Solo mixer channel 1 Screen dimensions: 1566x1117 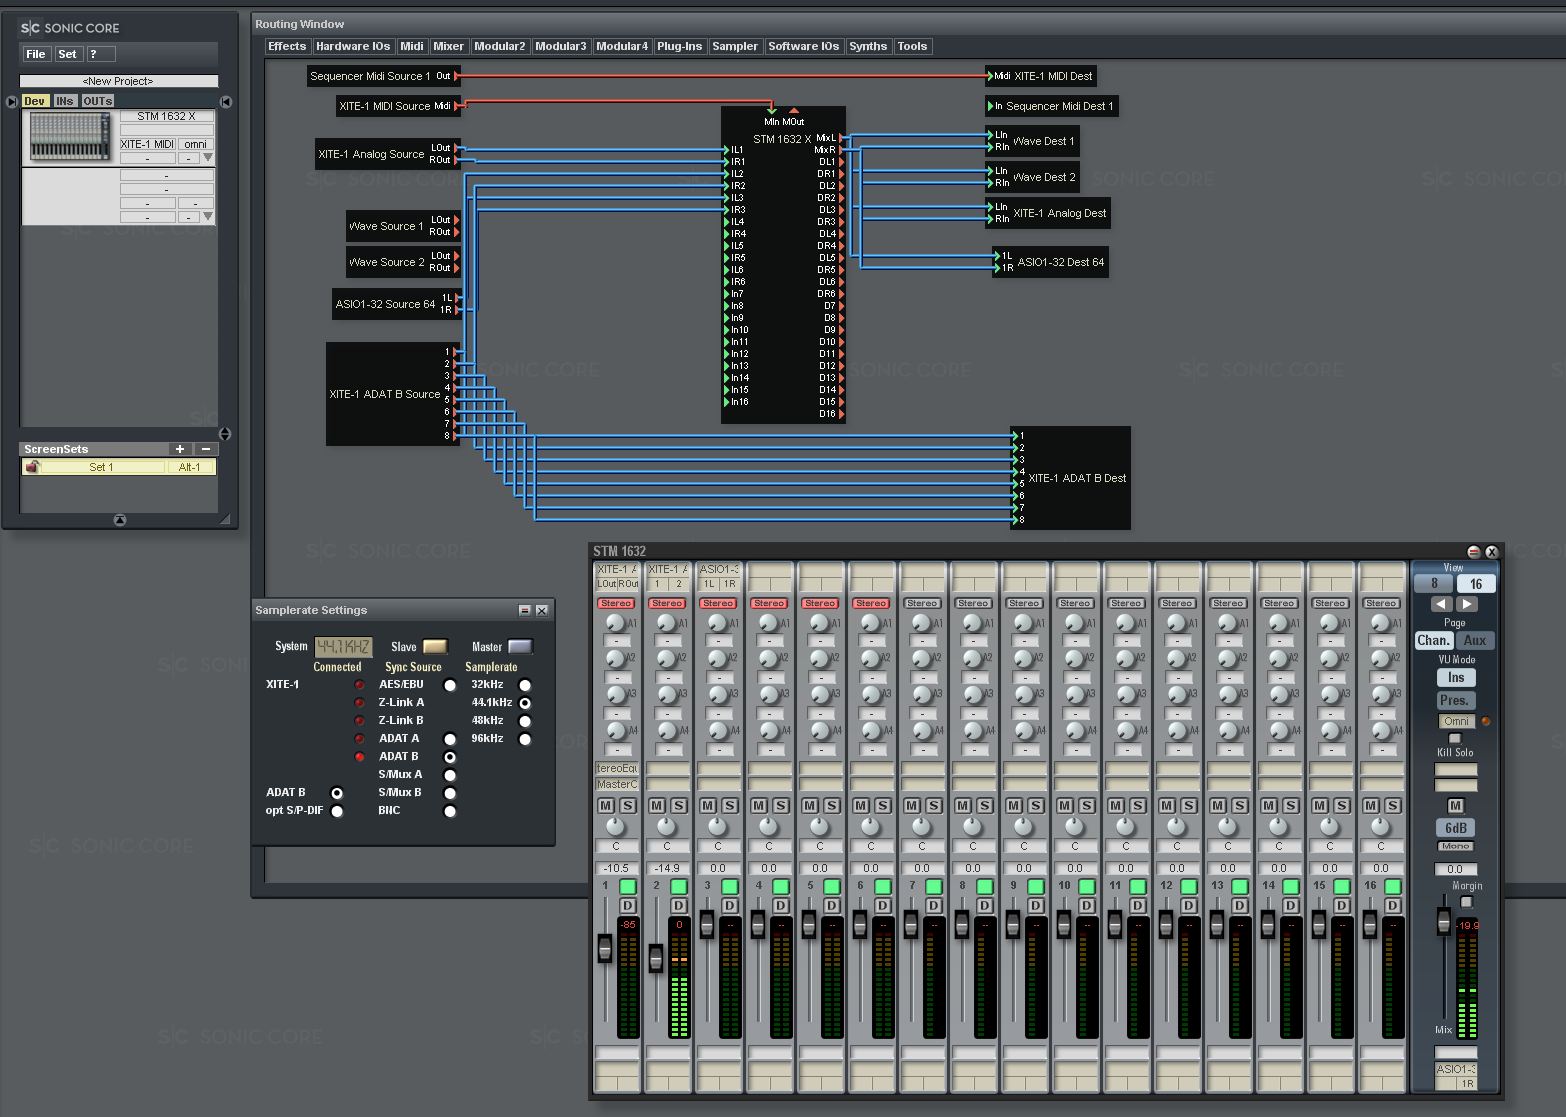[628, 805]
